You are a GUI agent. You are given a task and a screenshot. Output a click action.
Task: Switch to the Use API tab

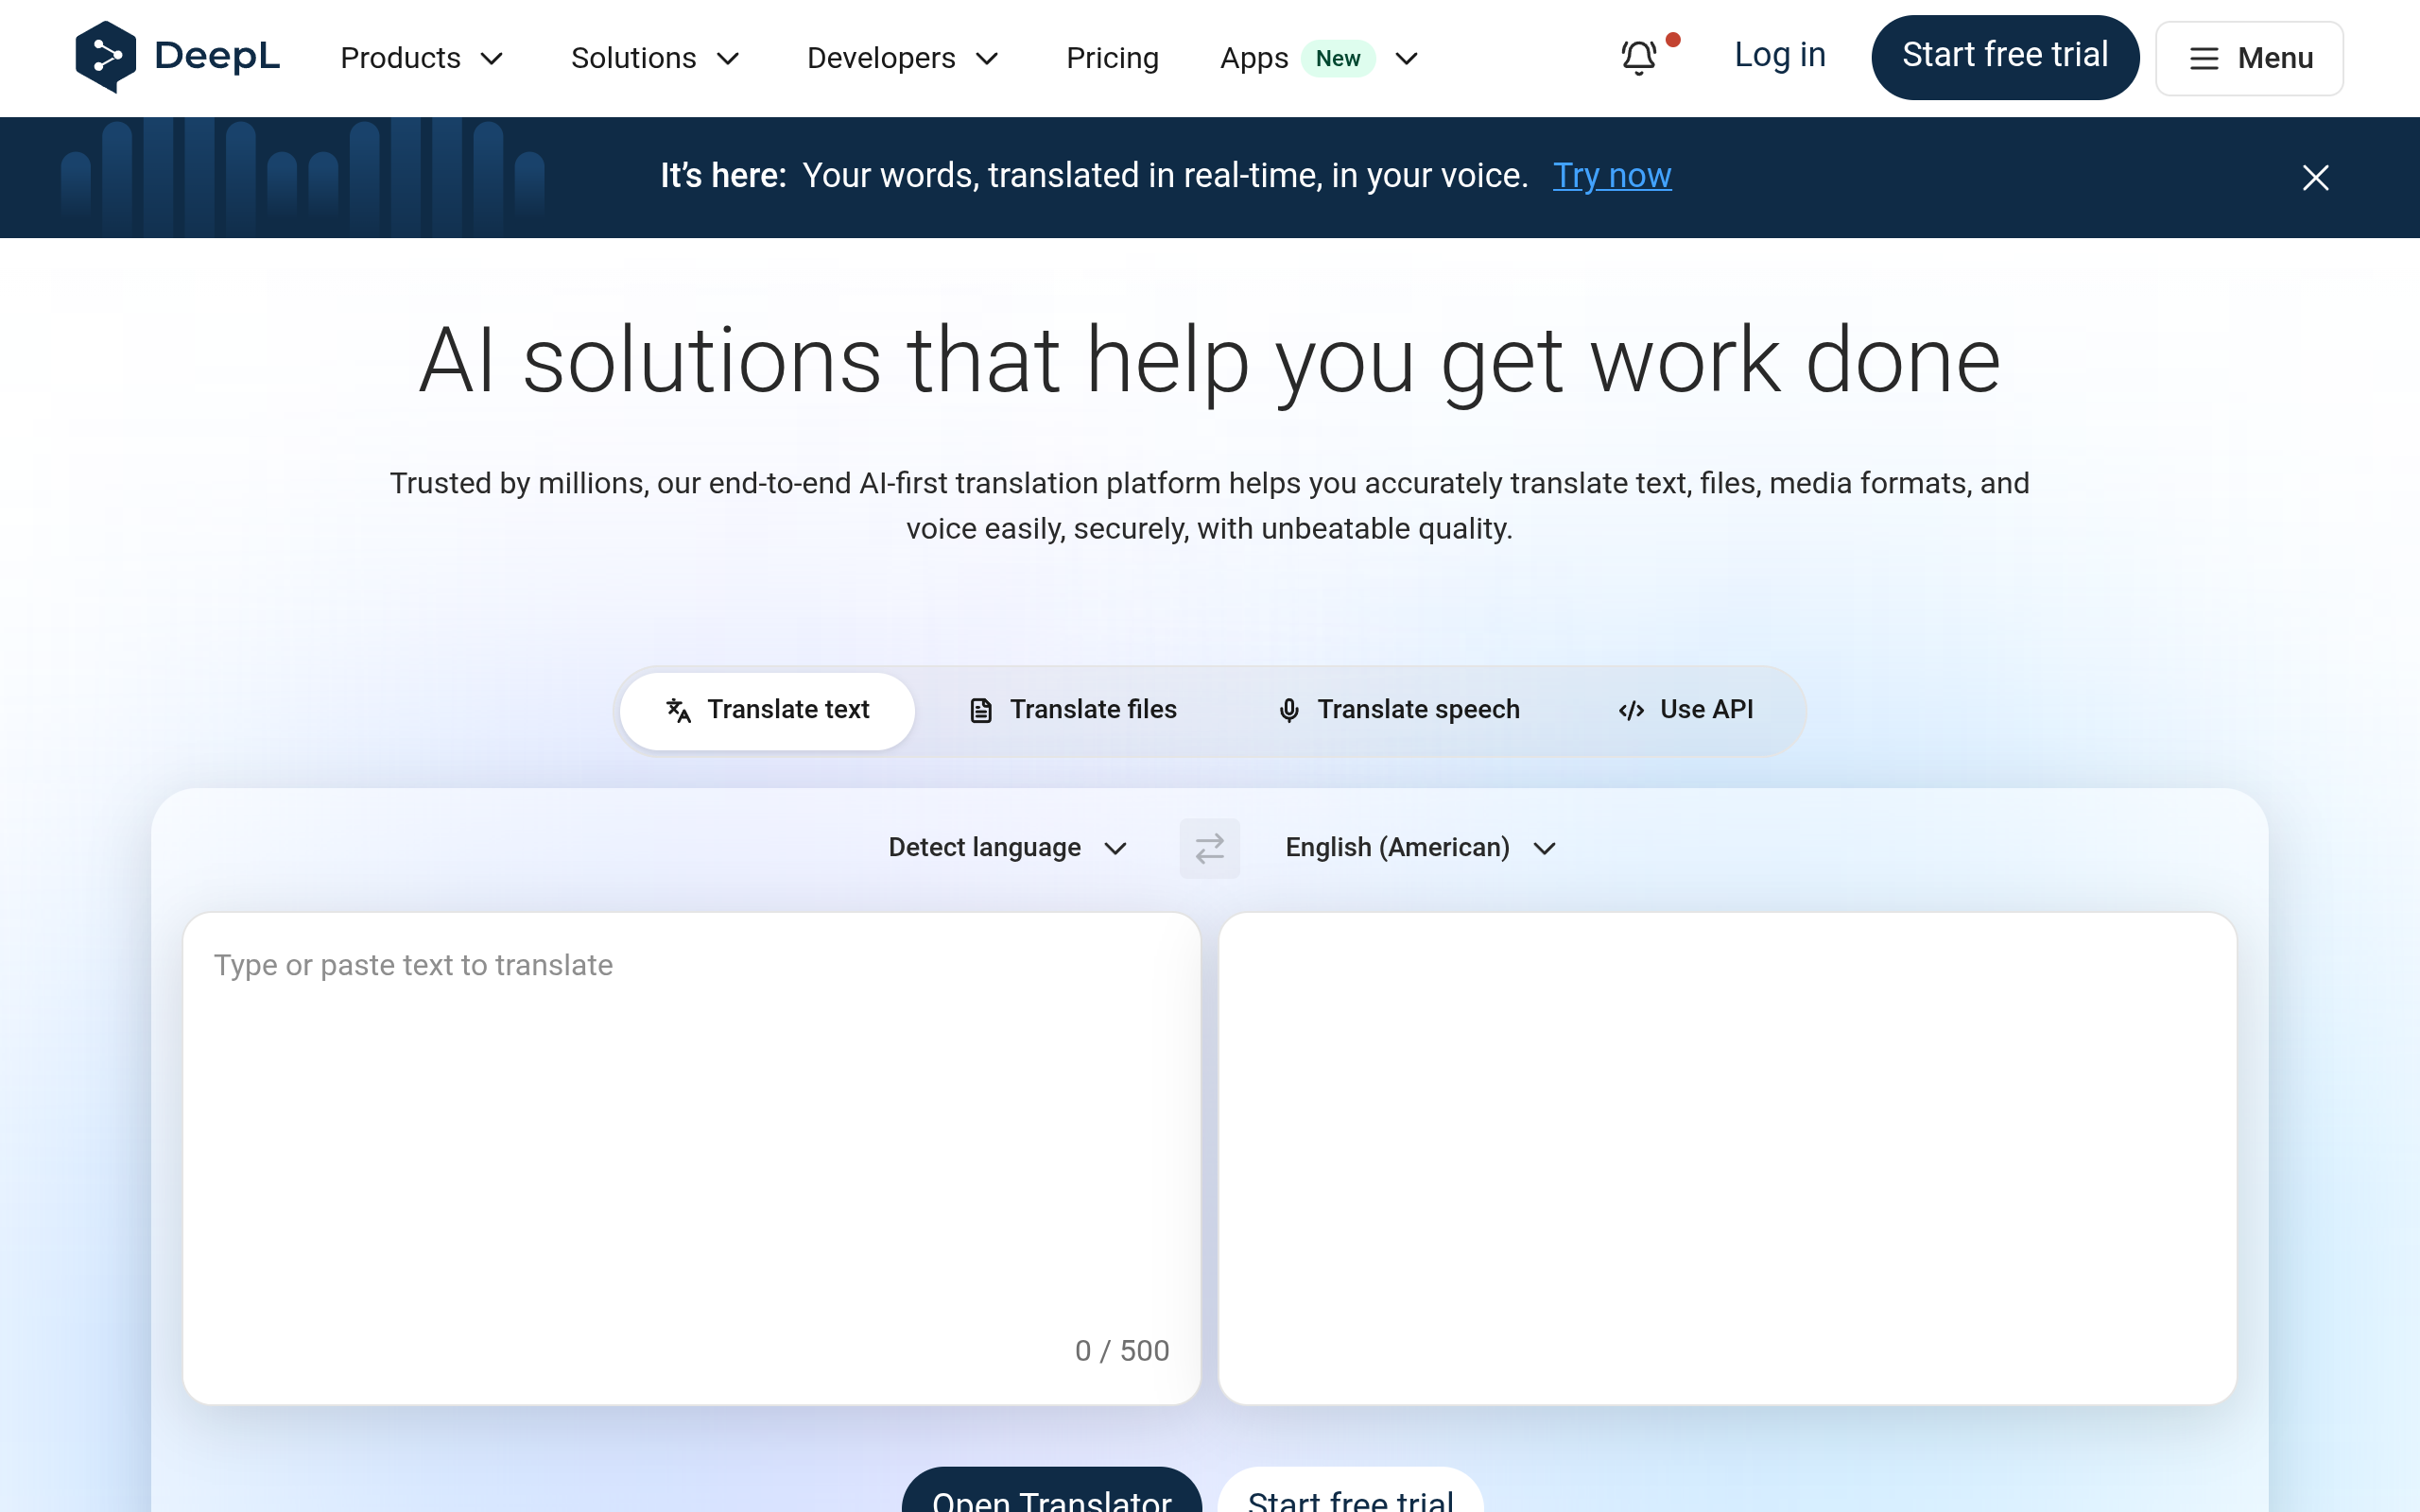pos(1685,710)
